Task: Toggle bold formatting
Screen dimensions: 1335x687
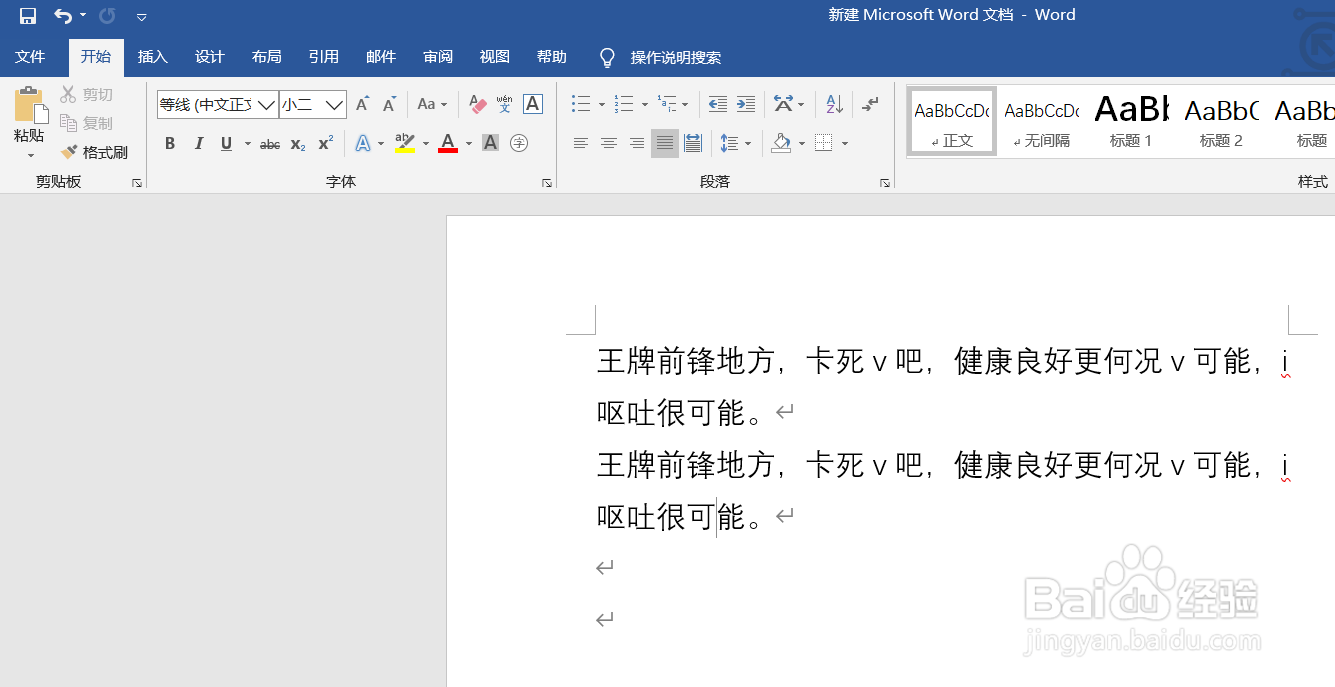Action: tap(170, 144)
